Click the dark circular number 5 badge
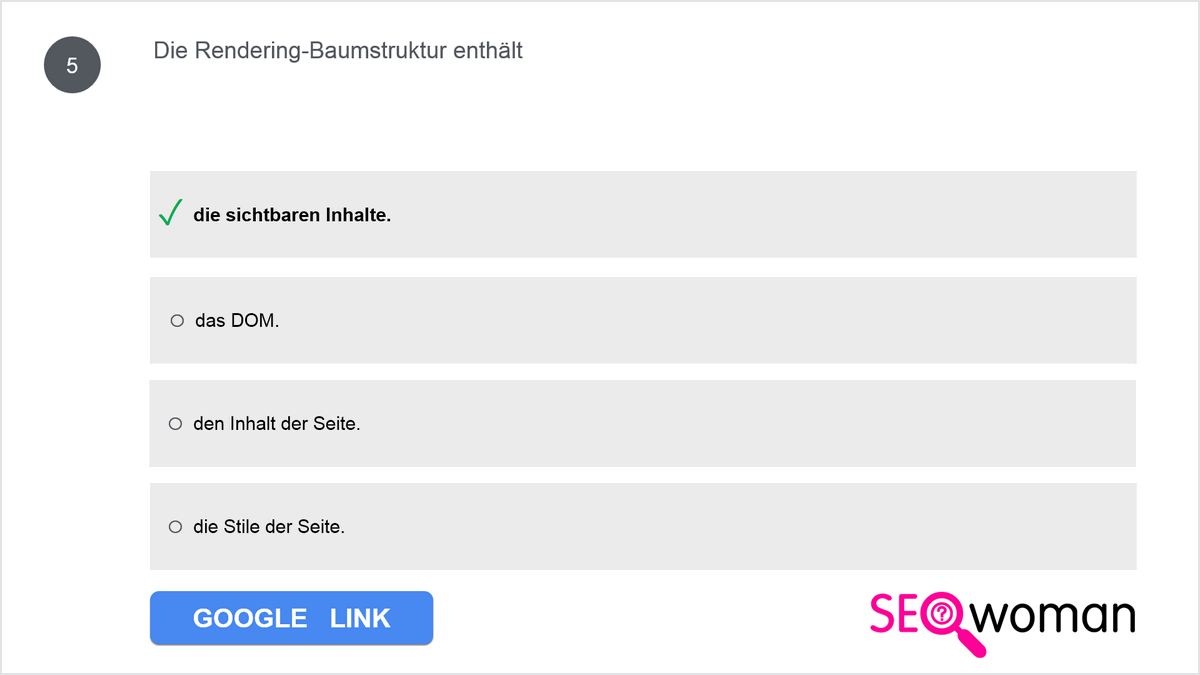 (72, 66)
